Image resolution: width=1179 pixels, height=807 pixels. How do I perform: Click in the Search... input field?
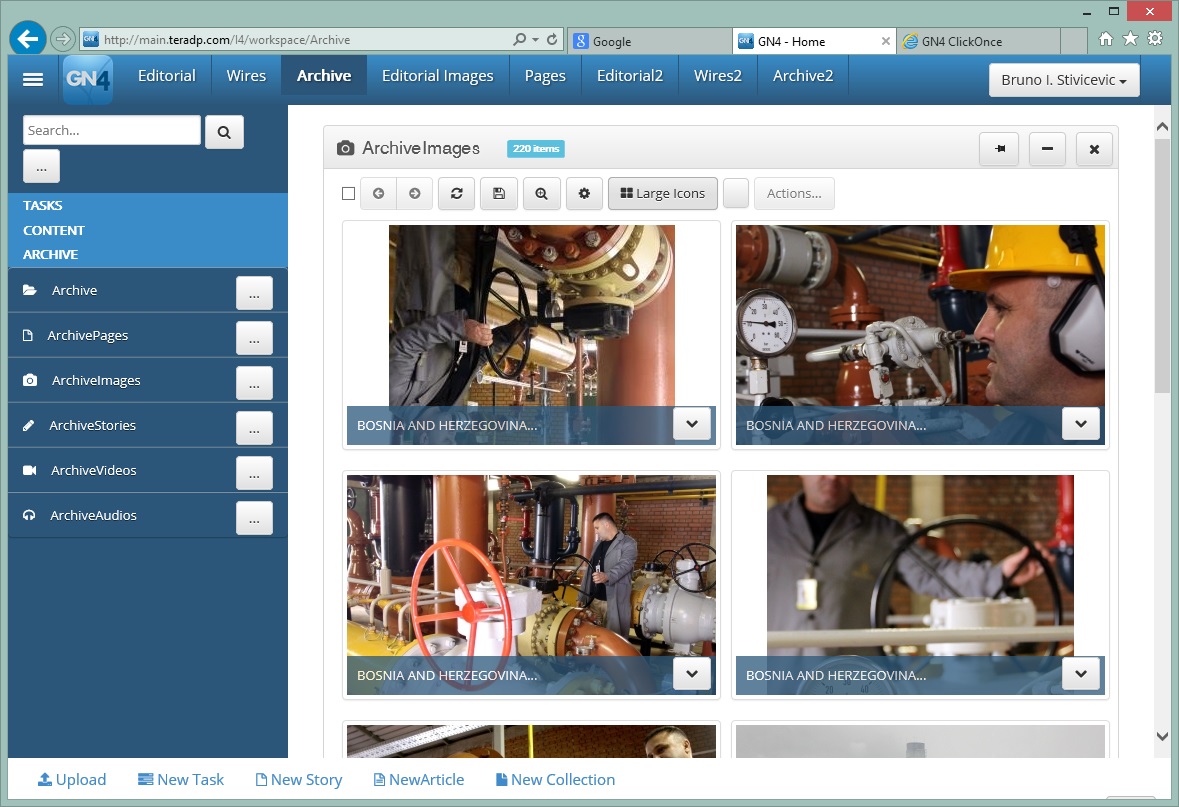112,130
